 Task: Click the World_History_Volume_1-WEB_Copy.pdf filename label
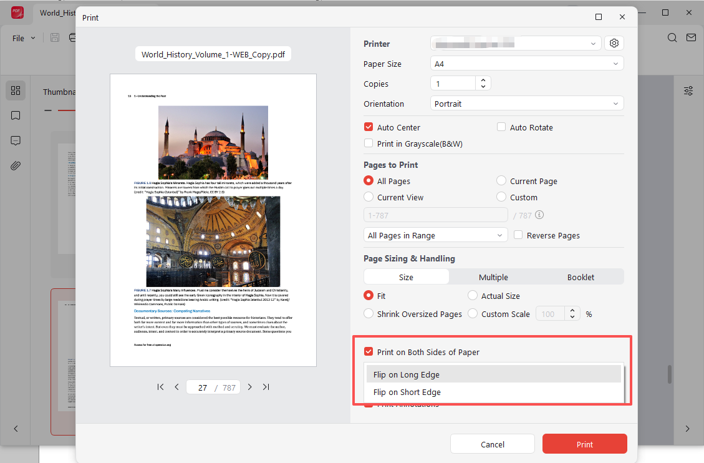pos(213,54)
